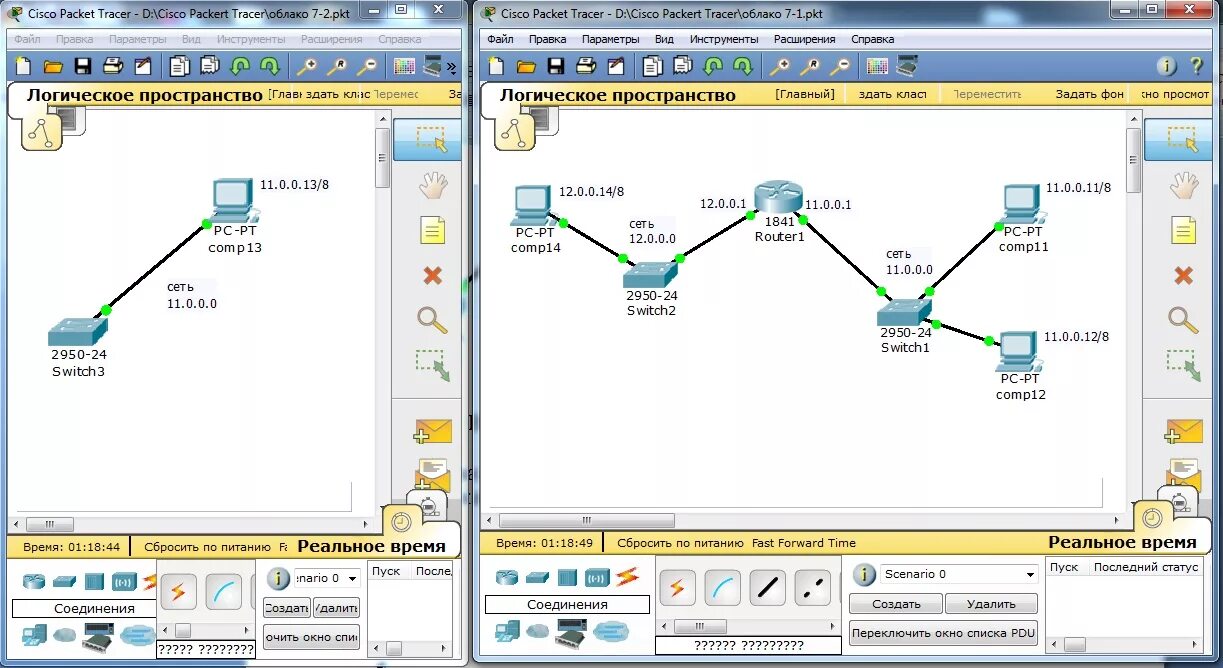Open Инструменты menu in облако 7-1 window
The height and width of the screenshot is (668, 1223).
point(724,39)
